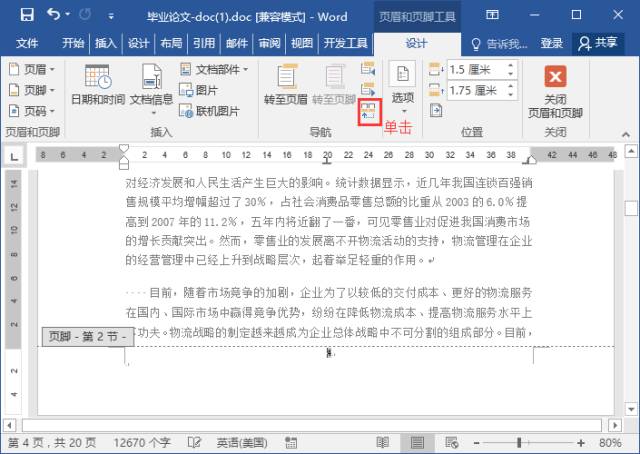Image resolution: width=640 pixels, height=454 pixels.
Task: Click the Share (共享) button
Action: 598,43
